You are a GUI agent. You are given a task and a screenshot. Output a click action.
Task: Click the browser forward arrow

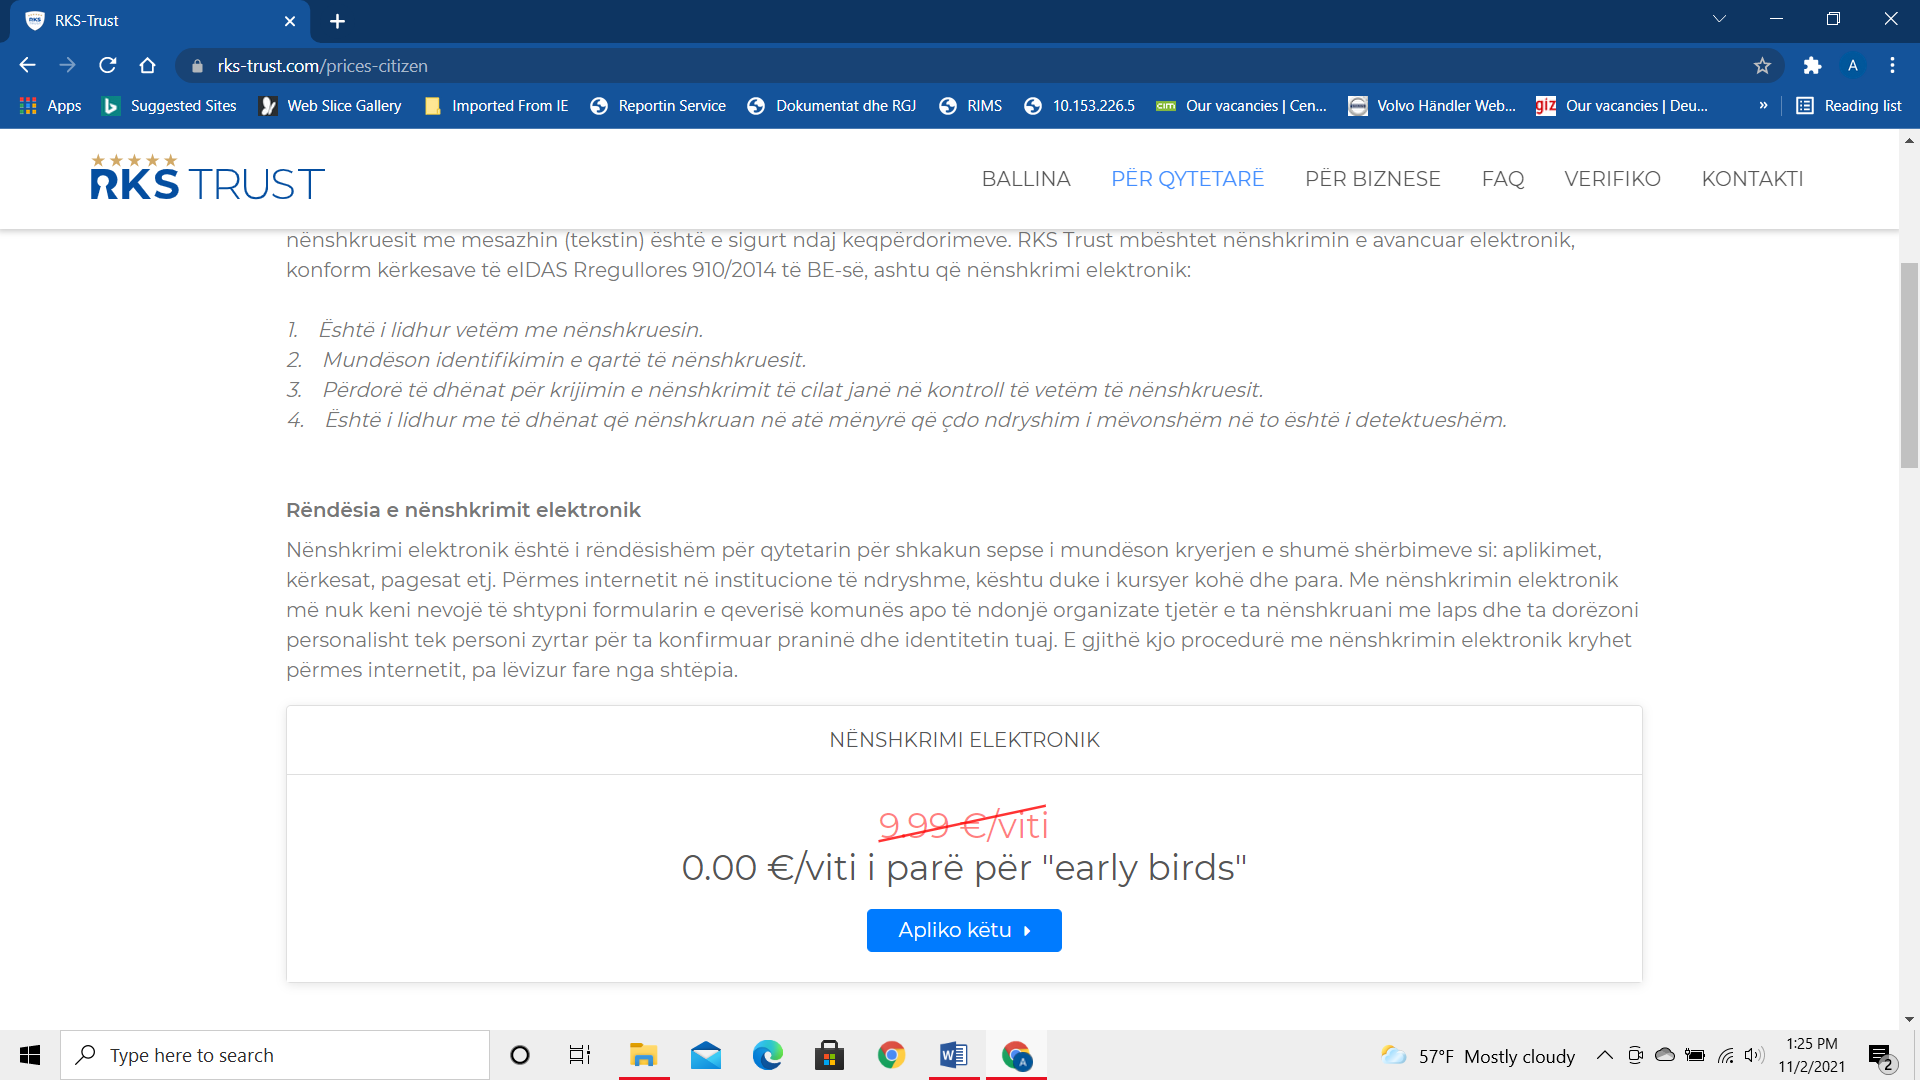pyautogui.click(x=67, y=65)
